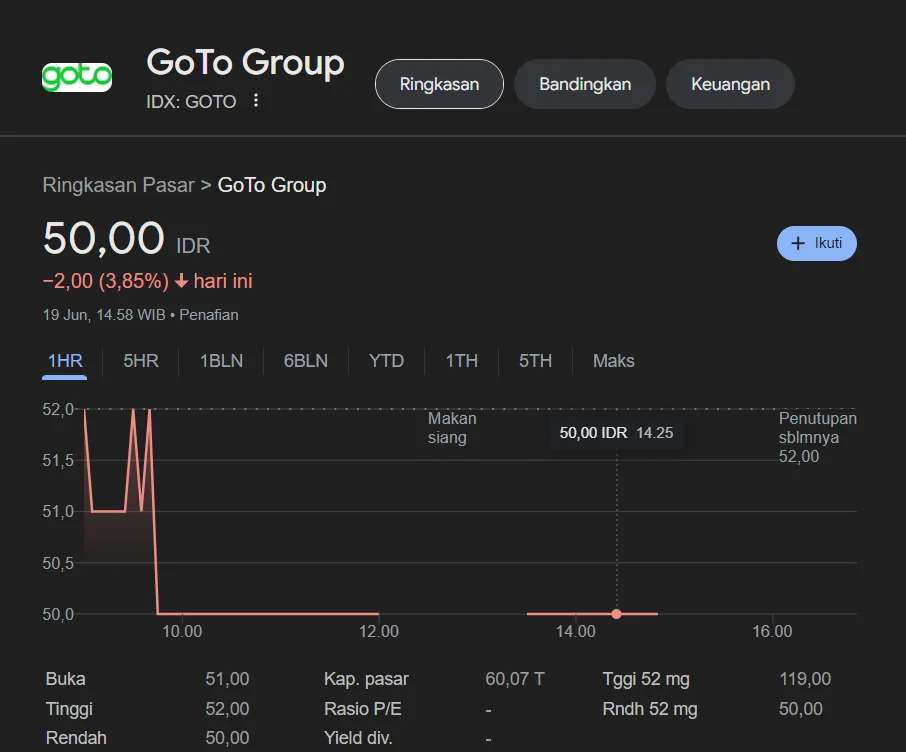Image resolution: width=906 pixels, height=752 pixels.
Task: Click the Kap. pasar value 60,07 T
Action: click(515, 679)
